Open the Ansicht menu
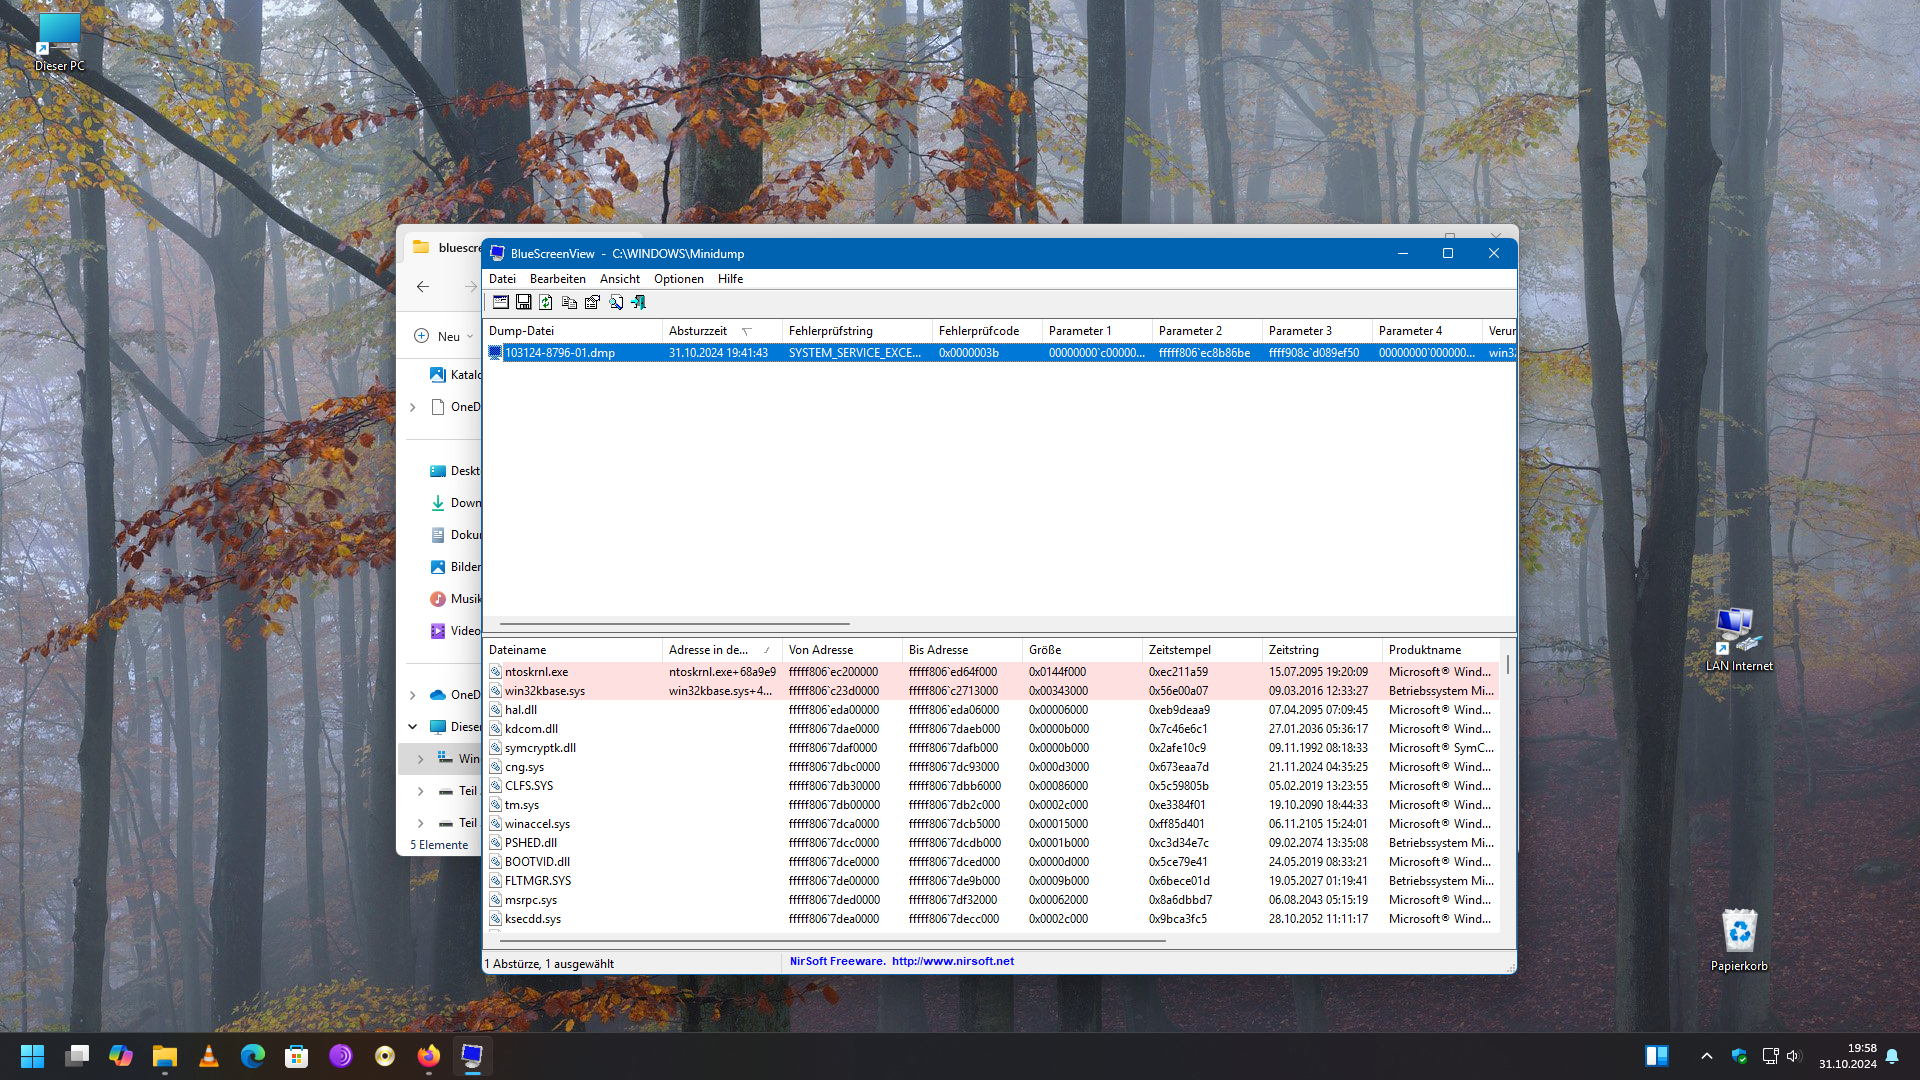Viewport: 1920px width, 1080px height. click(x=619, y=279)
